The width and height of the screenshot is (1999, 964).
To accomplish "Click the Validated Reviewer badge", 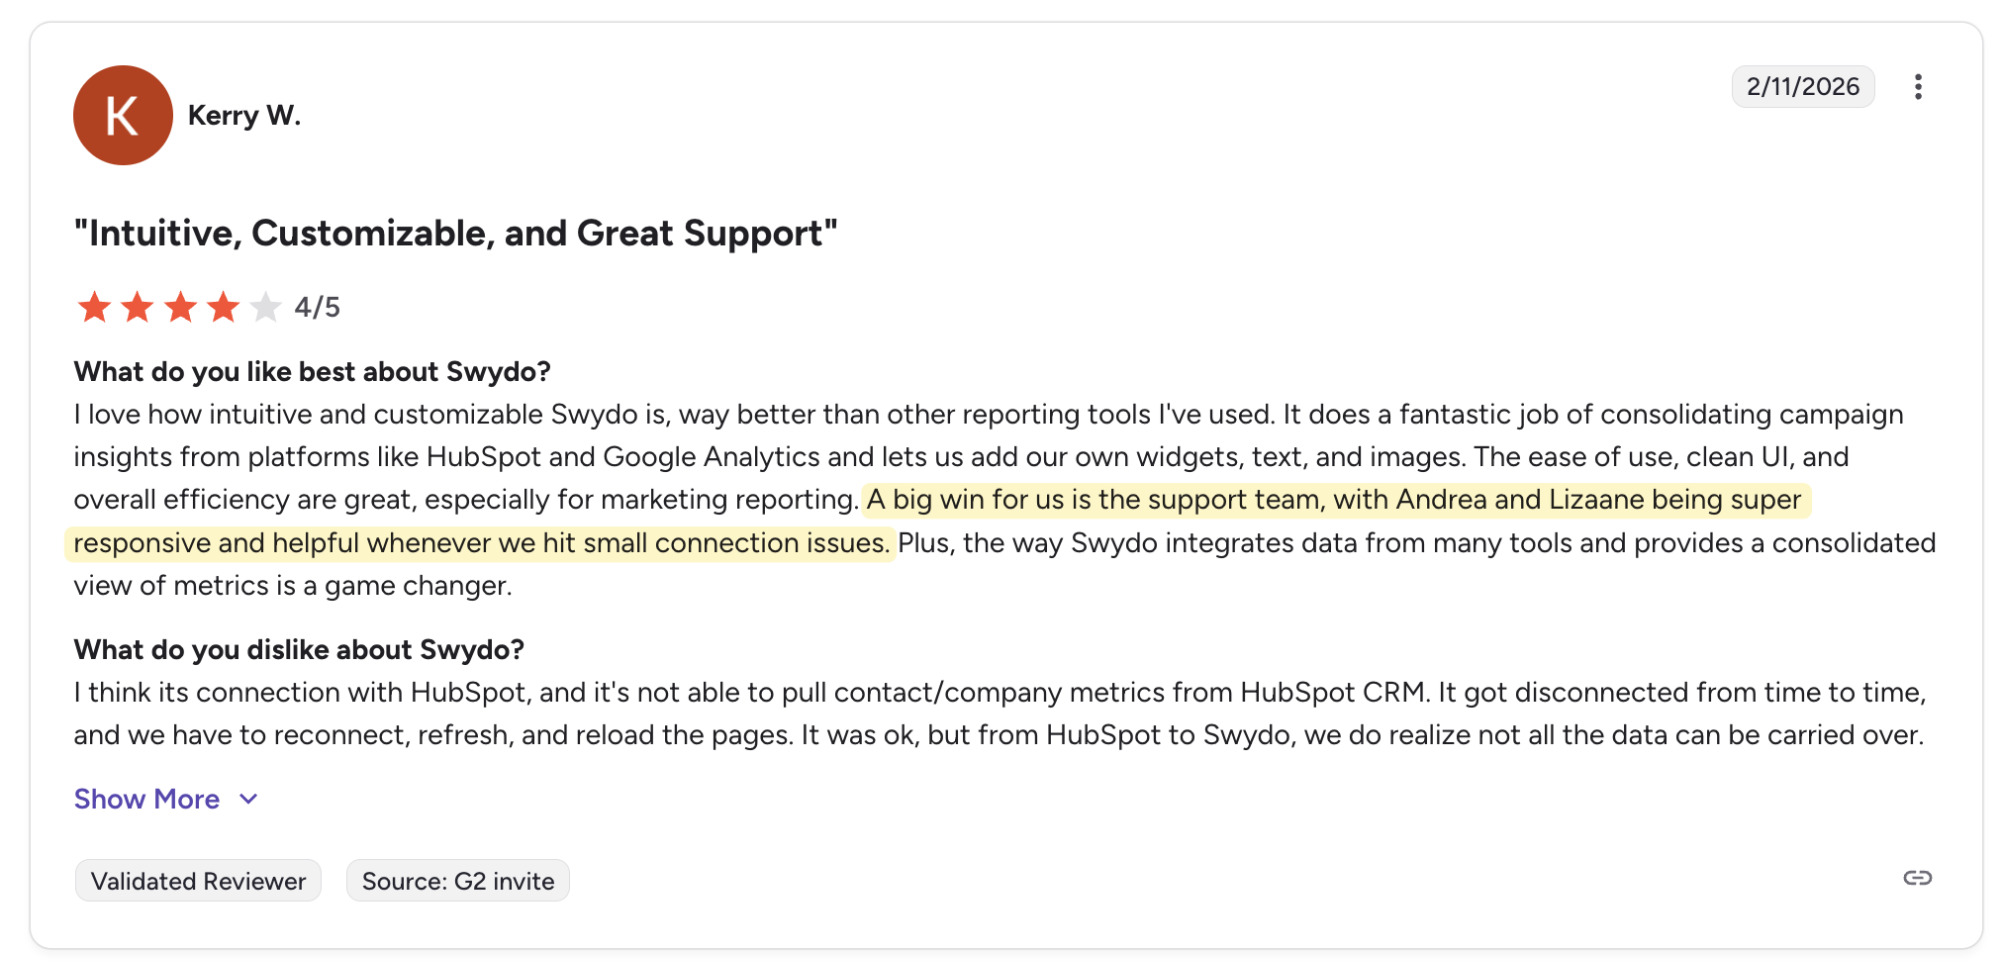I will click(198, 881).
